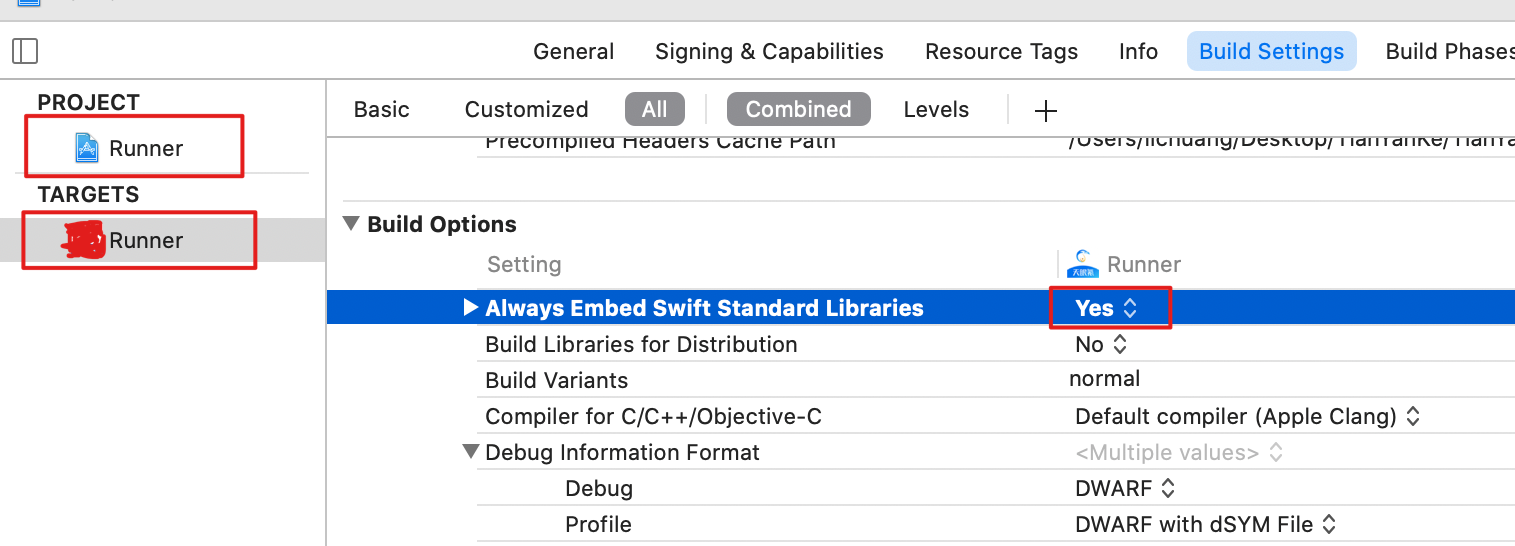
Task: Open the Signing & Capabilities tab
Action: coord(769,51)
